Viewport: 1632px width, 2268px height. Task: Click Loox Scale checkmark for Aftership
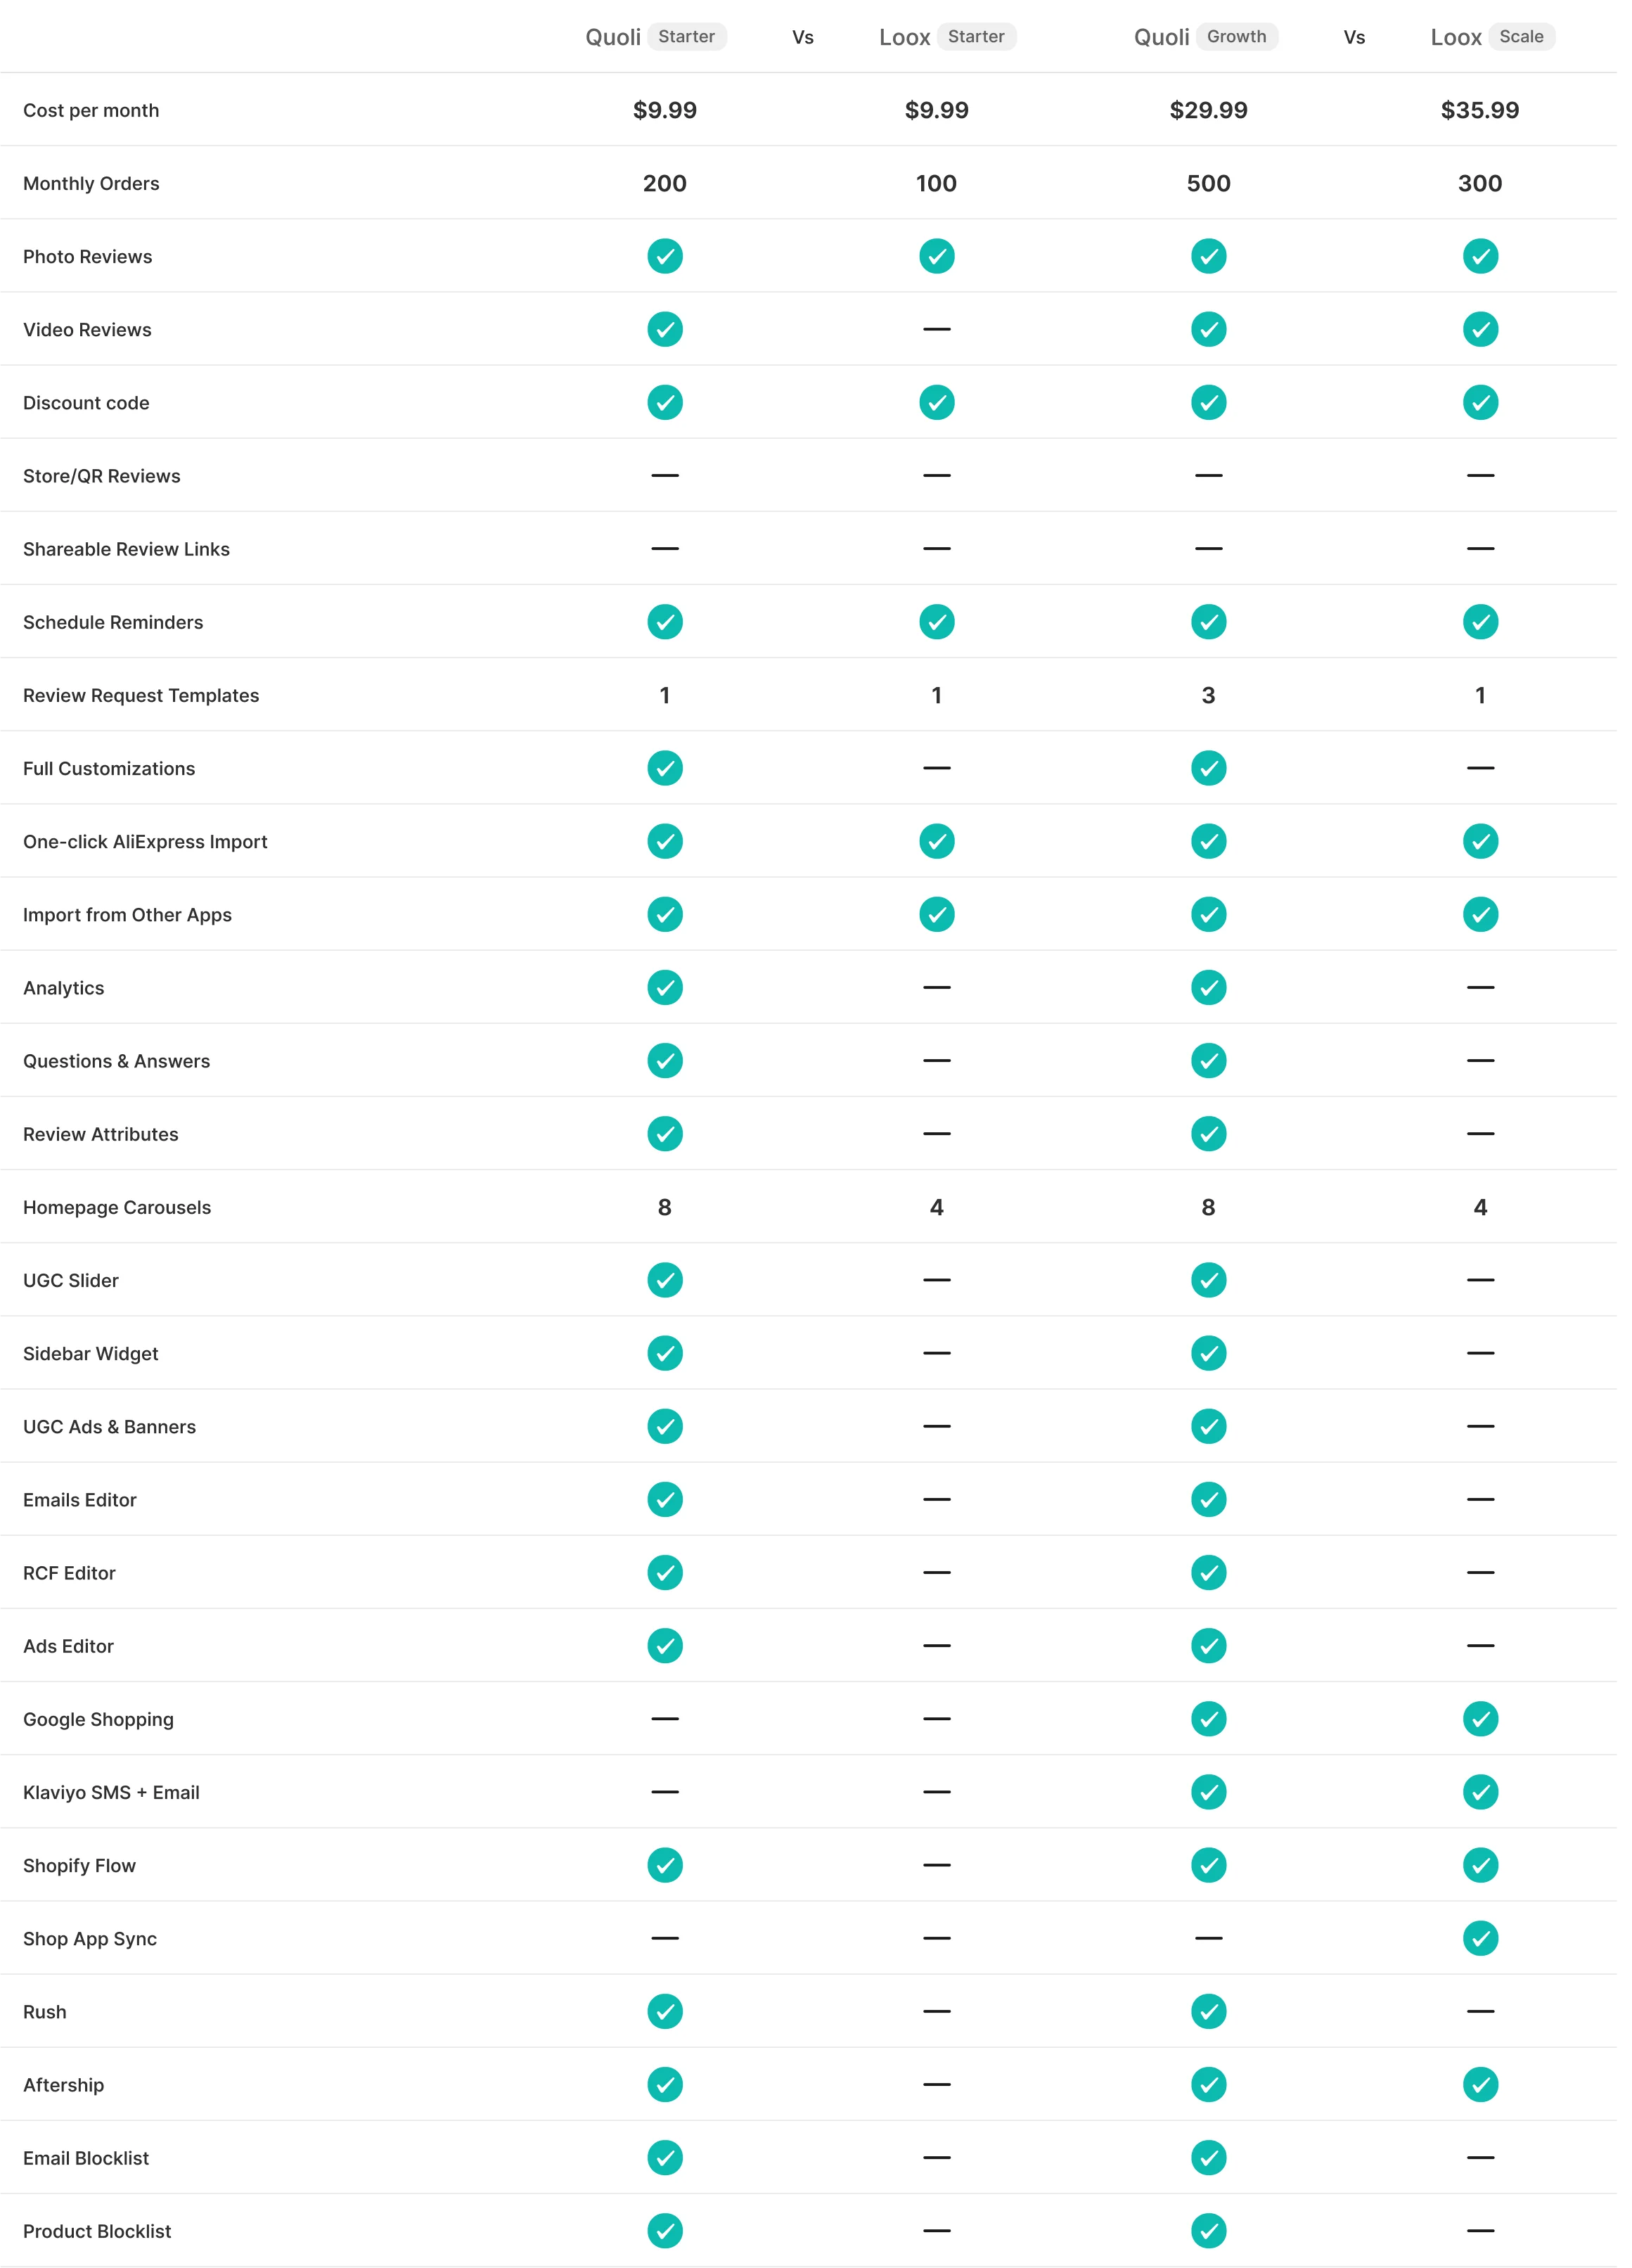point(1480,2084)
